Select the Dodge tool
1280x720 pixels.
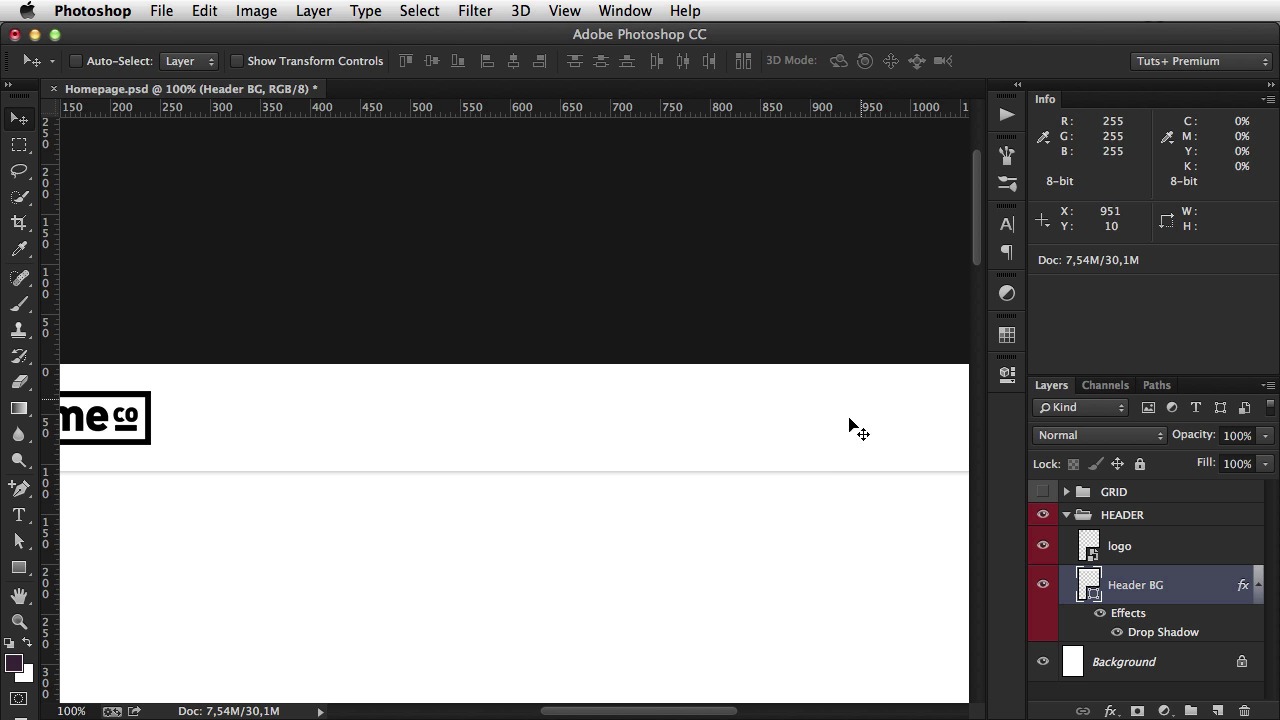[19, 460]
